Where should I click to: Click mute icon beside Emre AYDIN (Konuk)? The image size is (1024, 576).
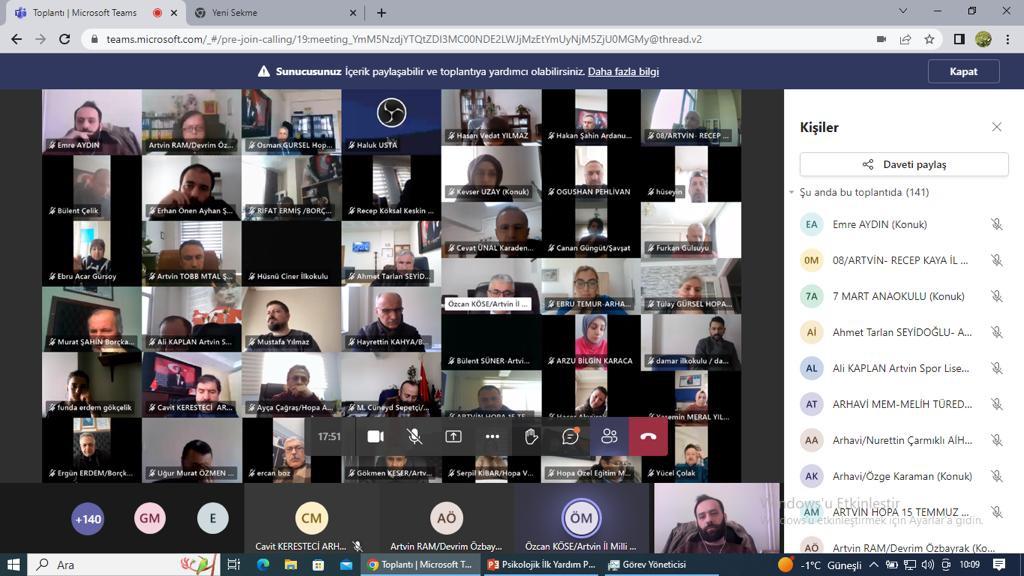point(996,224)
